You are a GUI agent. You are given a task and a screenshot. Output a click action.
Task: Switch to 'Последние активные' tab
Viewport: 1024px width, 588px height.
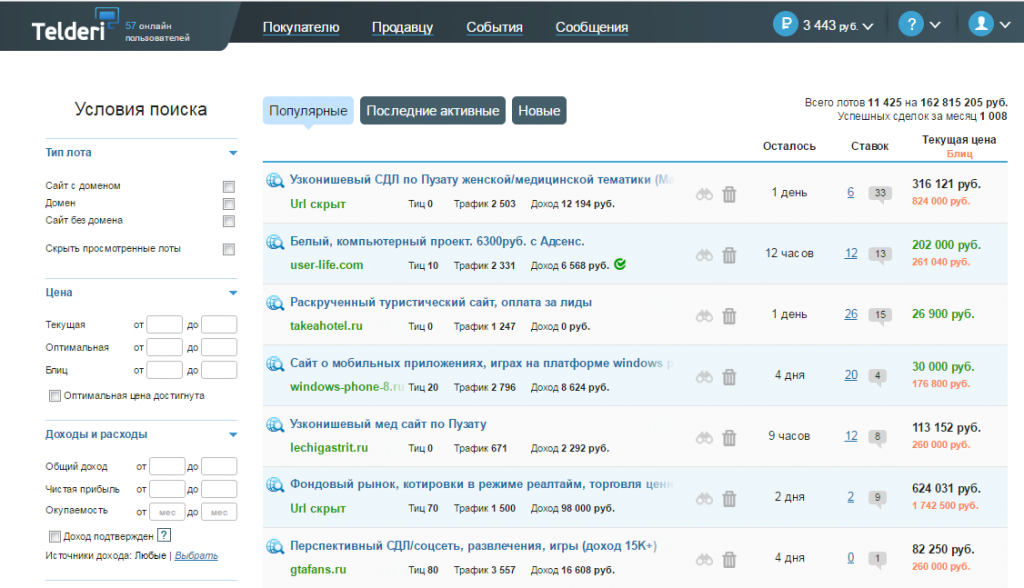433,111
